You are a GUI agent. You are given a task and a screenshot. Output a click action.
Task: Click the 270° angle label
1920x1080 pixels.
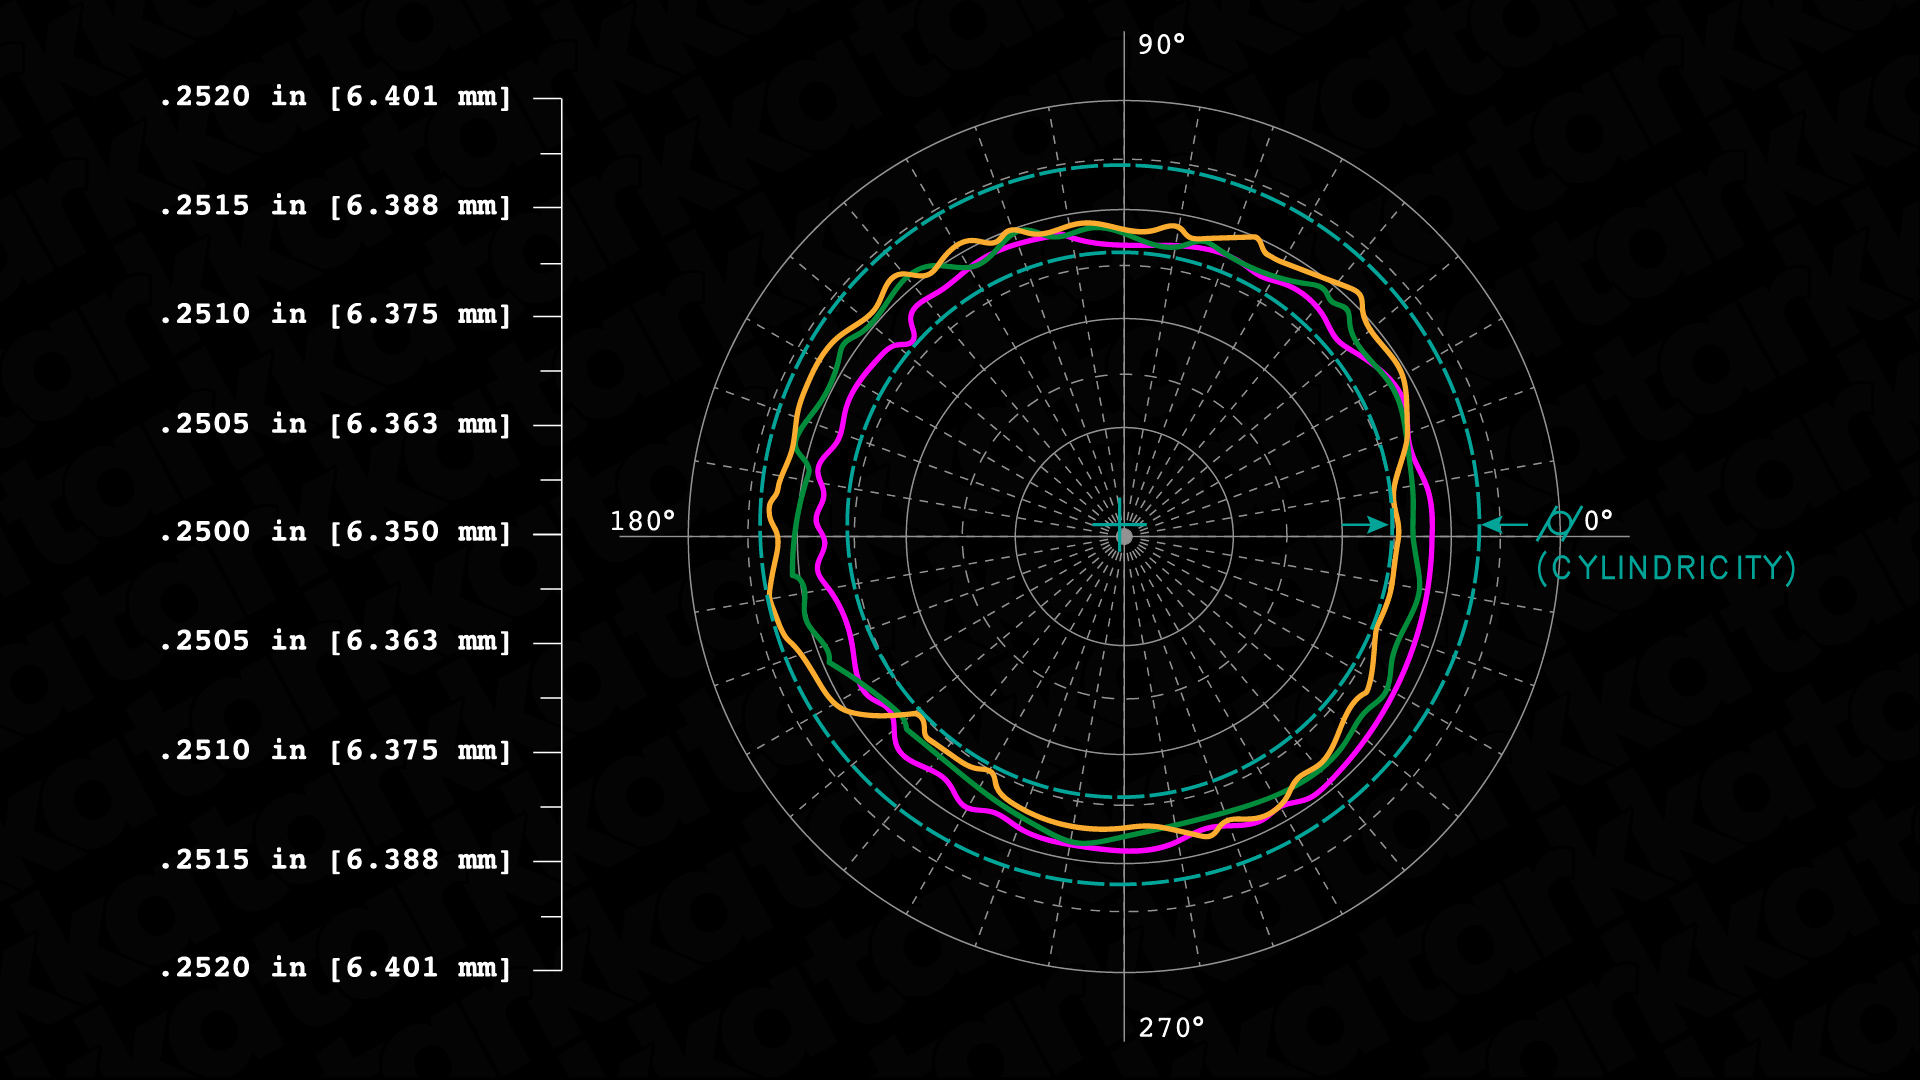tap(1172, 1028)
